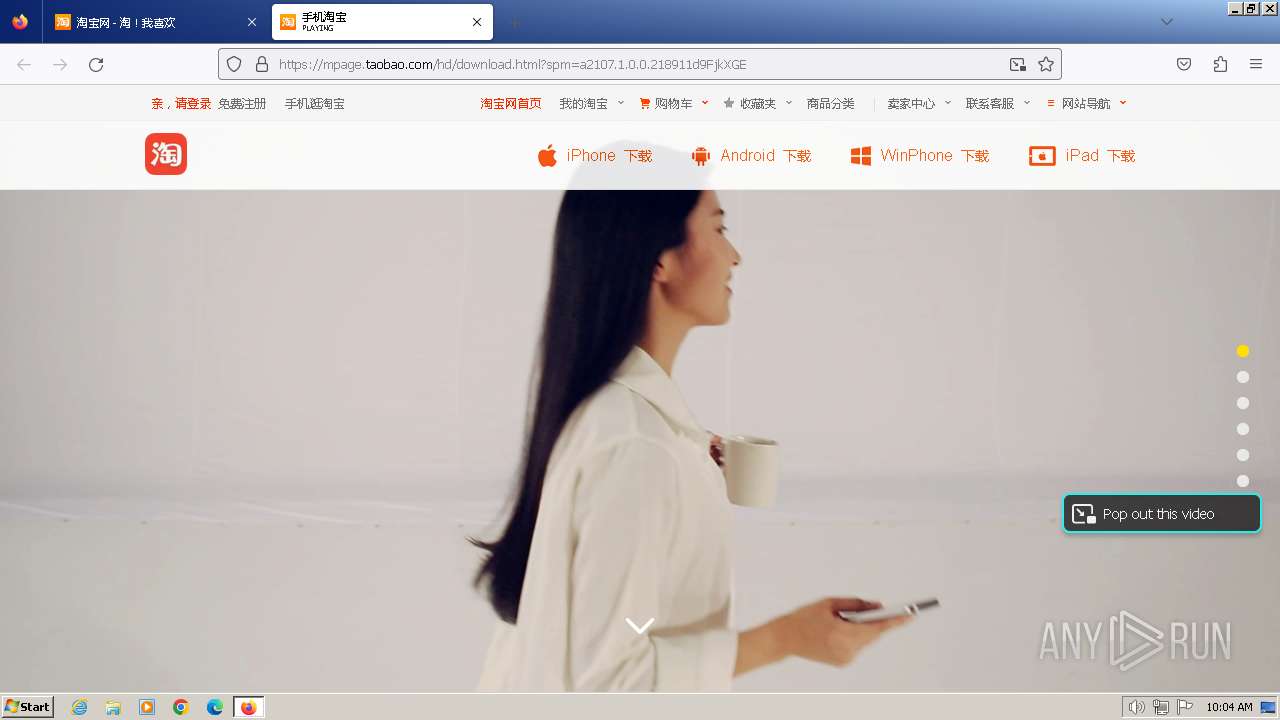Click the Firefox View icon
1280x720 pixels.
pos(20,22)
